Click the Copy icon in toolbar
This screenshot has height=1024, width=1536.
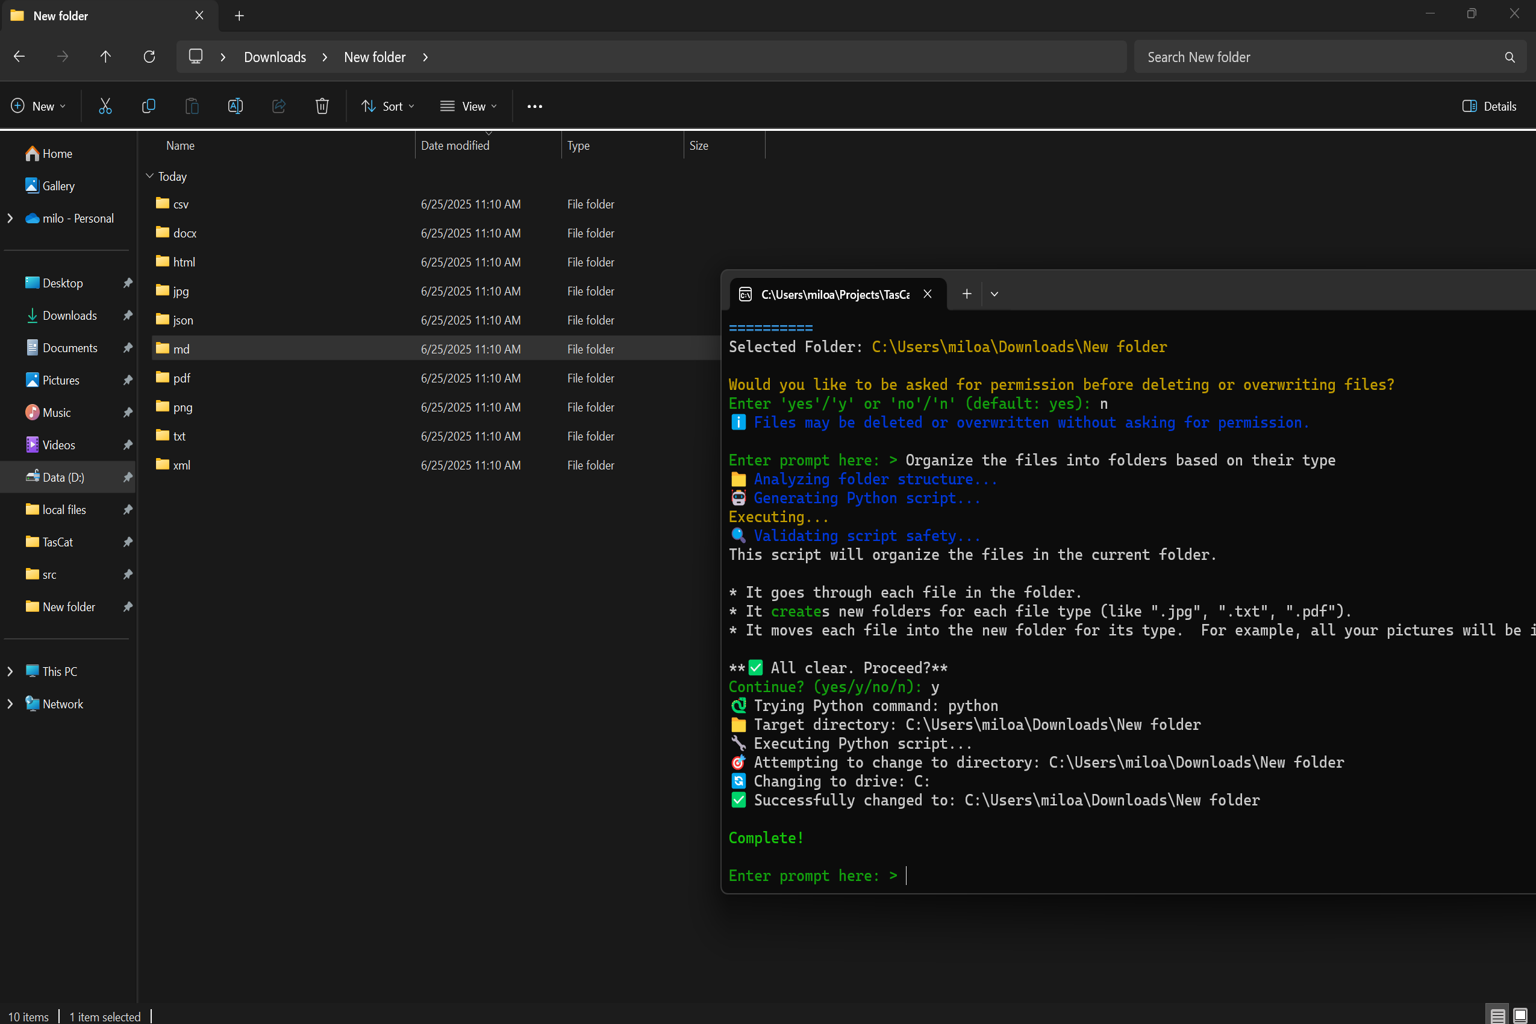point(148,106)
